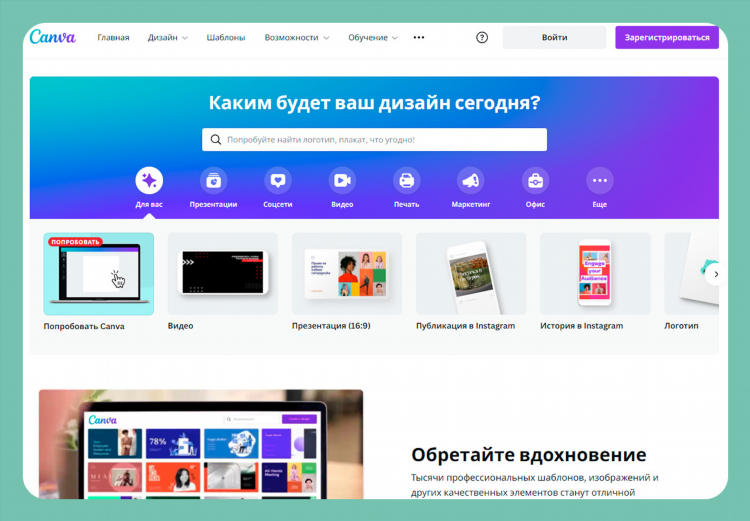Open the Шаблоны menu item
Image resolution: width=750 pixels, height=521 pixels.
click(x=226, y=37)
